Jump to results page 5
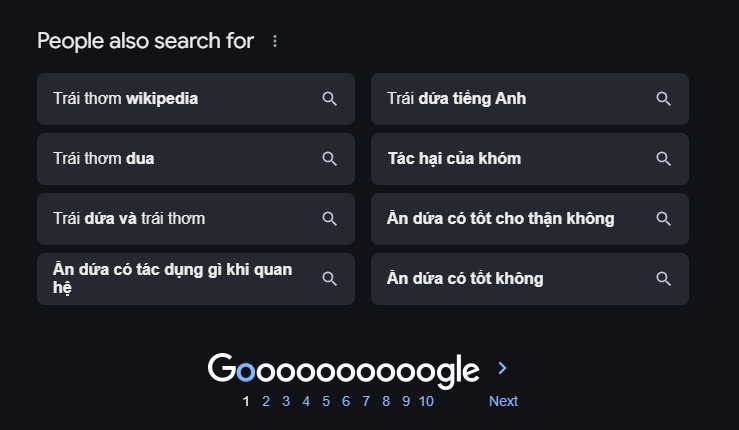 click(326, 402)
